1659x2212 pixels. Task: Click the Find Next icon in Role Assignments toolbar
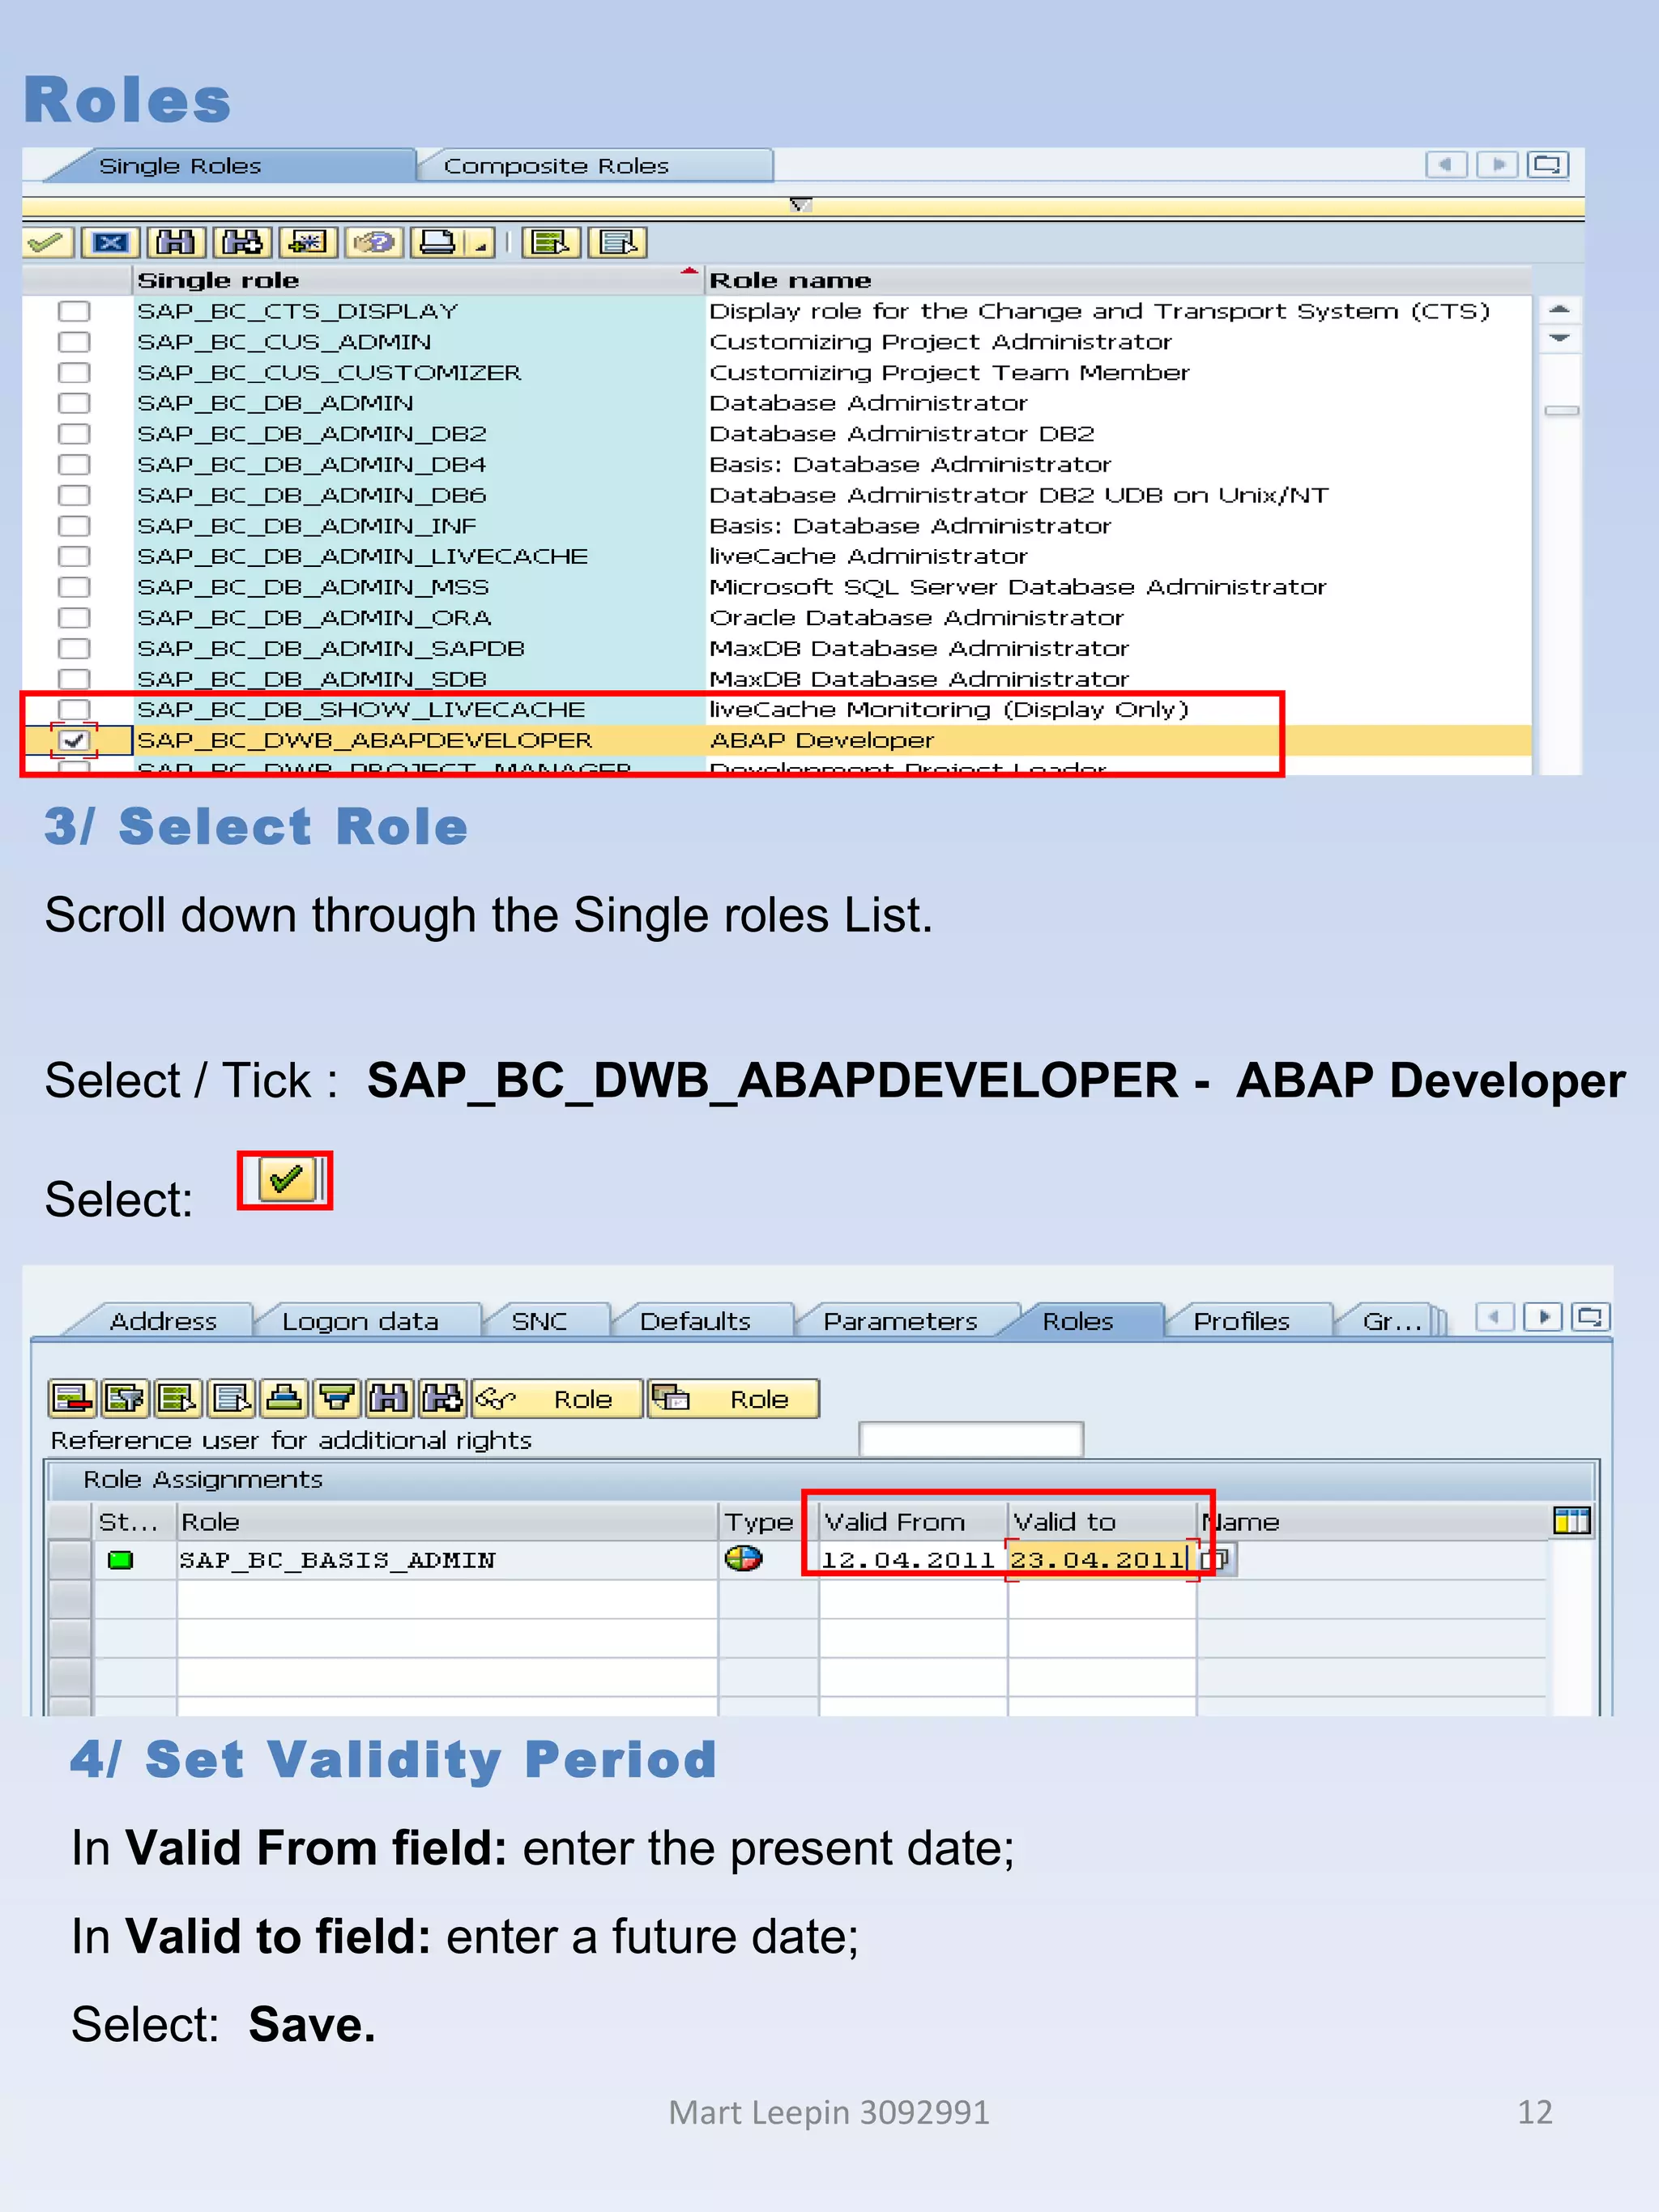click(442, 1398)
